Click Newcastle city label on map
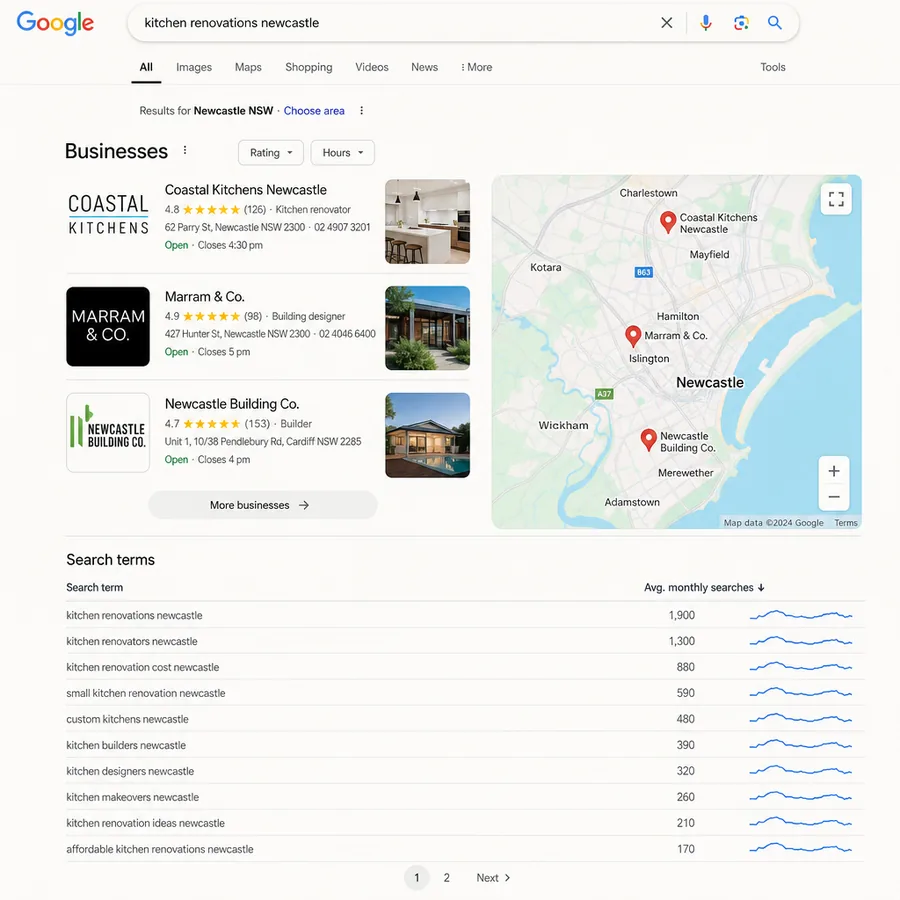The width and height of the screenshot is (900, 900). [x=709, y=382]
